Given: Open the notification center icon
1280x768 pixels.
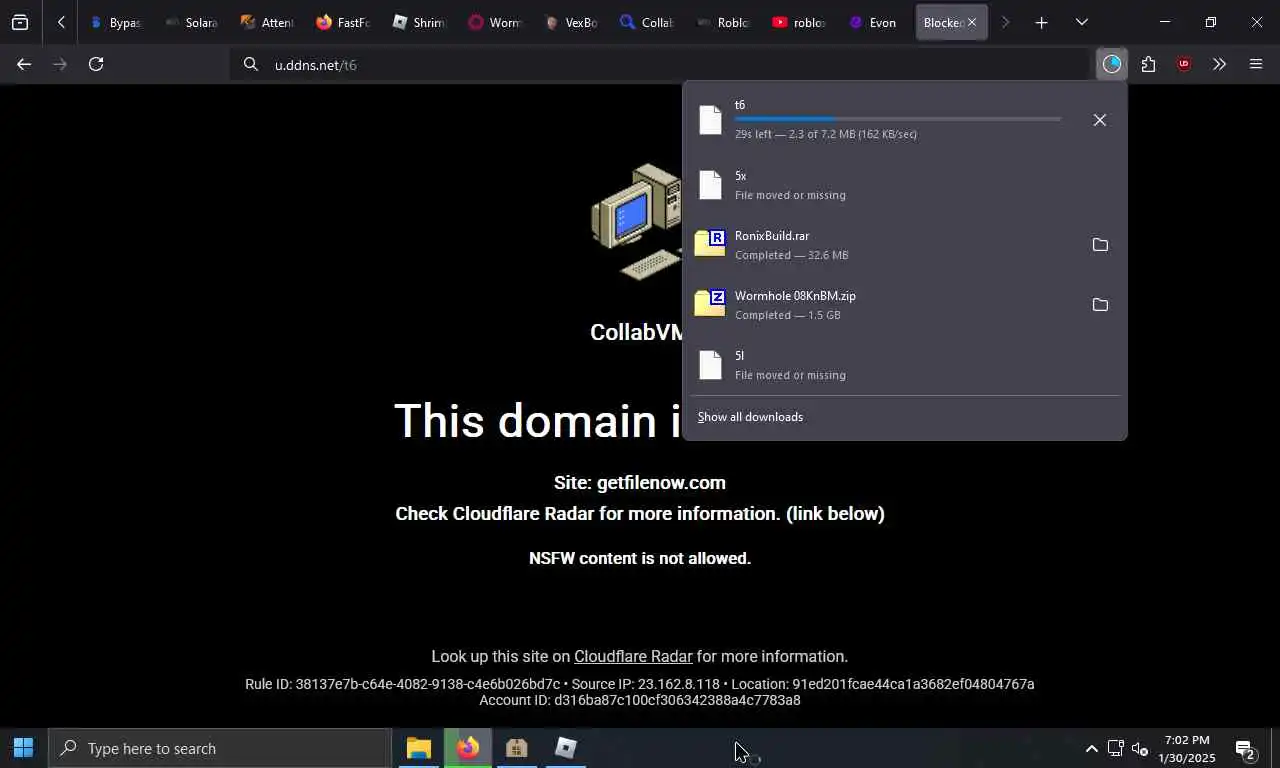Looking at the screenshot, I should (x=1245, y=748).
